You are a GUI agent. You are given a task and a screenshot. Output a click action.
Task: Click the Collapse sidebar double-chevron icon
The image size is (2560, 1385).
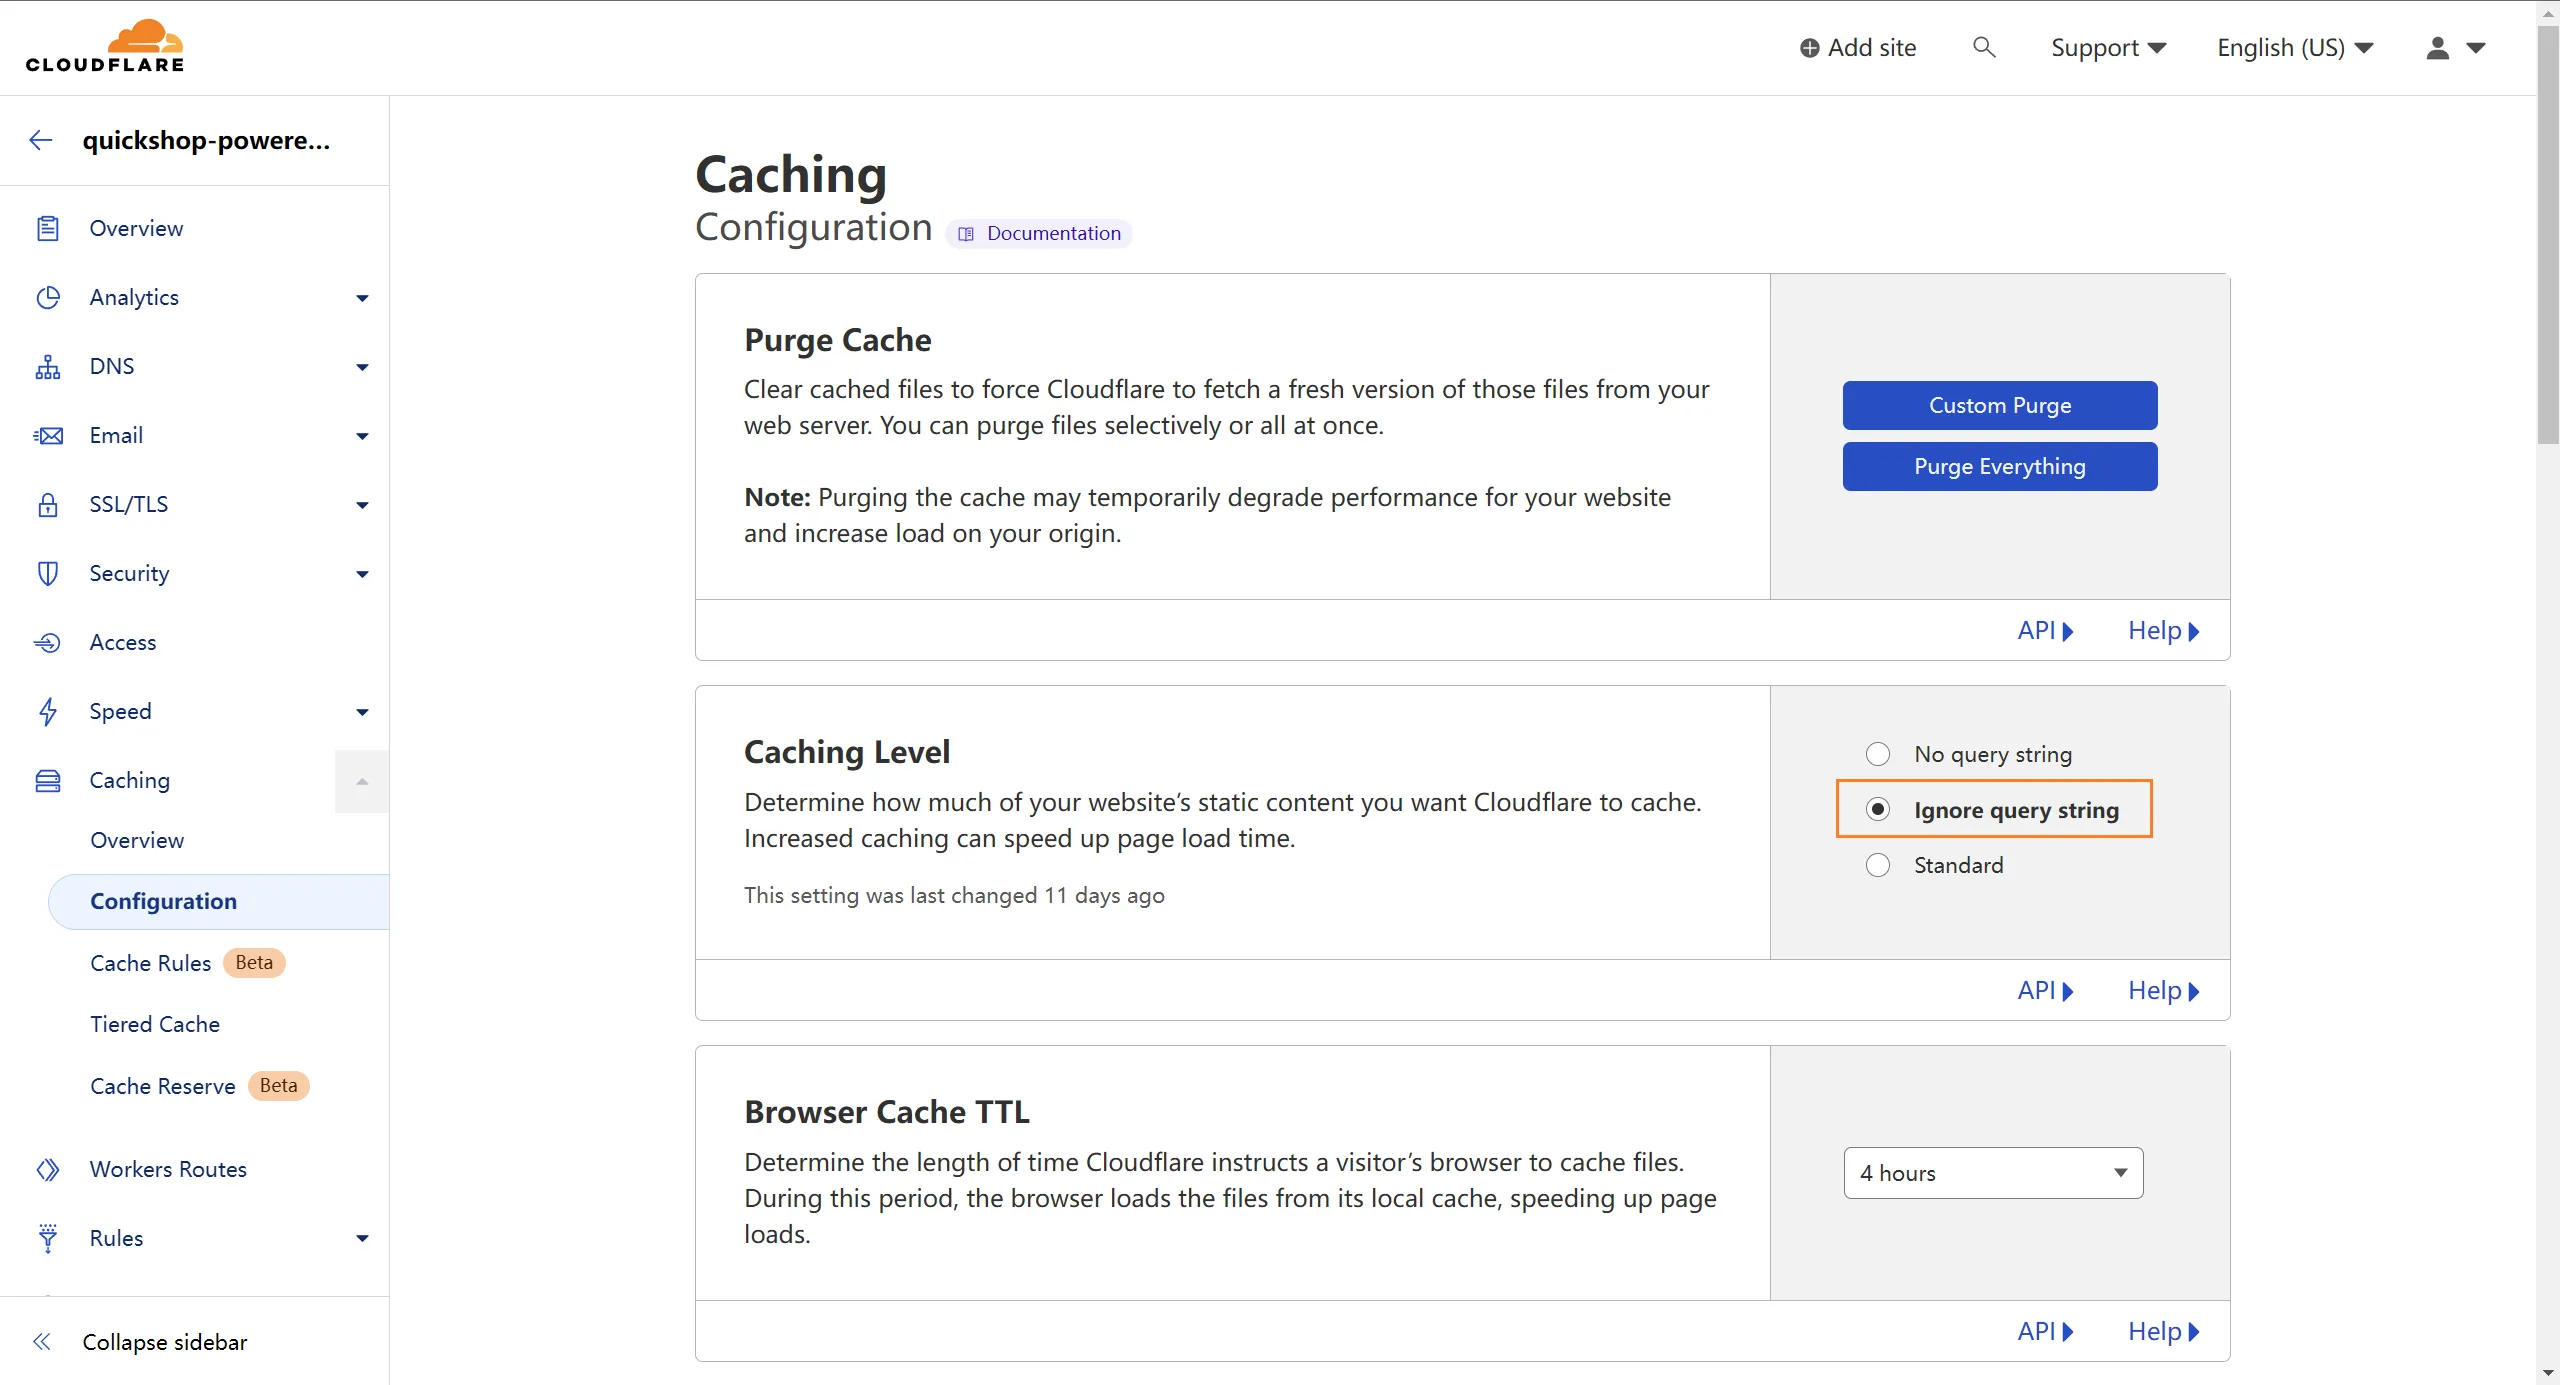pos(41,1342)
